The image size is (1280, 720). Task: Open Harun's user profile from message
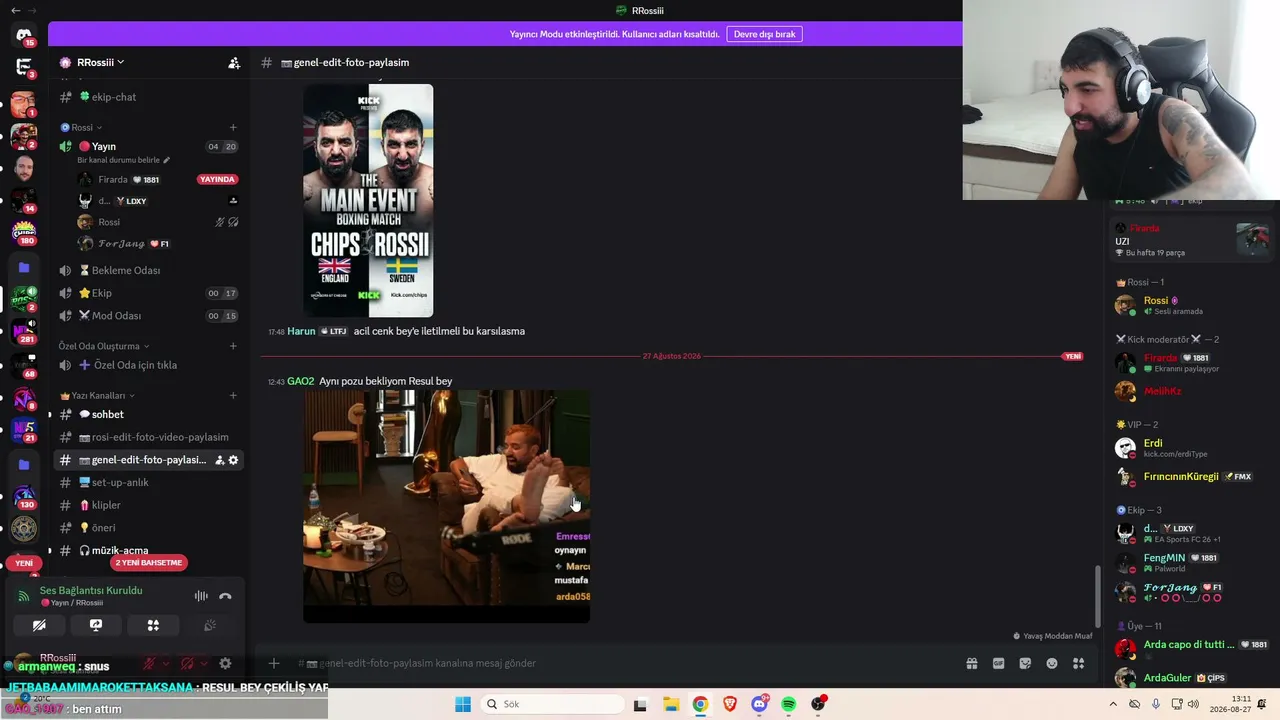coord(301,331)
